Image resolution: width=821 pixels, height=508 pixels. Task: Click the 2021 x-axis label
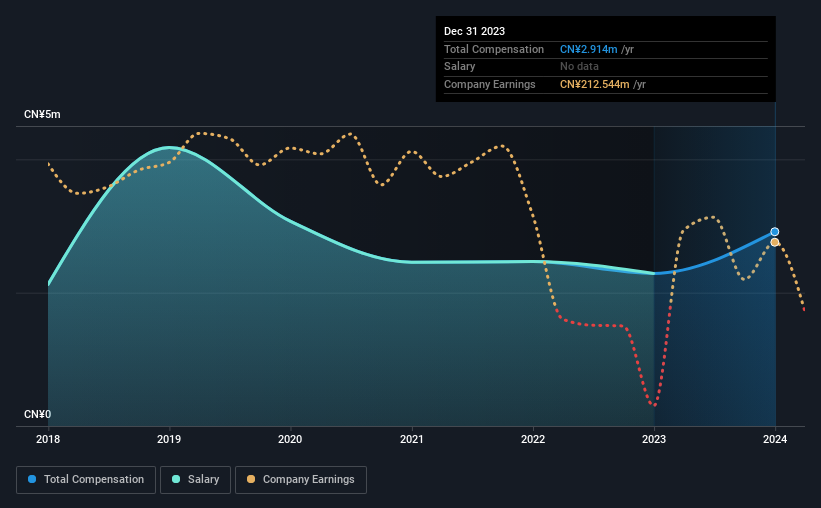point(412,439)
